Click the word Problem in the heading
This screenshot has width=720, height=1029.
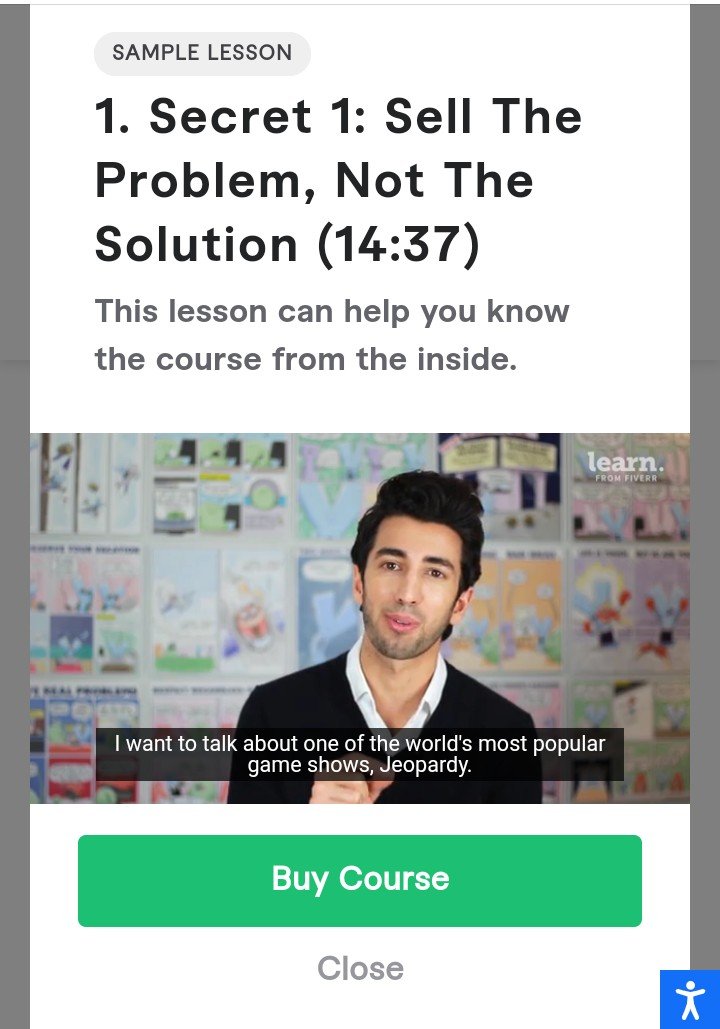click(x=205, y=182)
